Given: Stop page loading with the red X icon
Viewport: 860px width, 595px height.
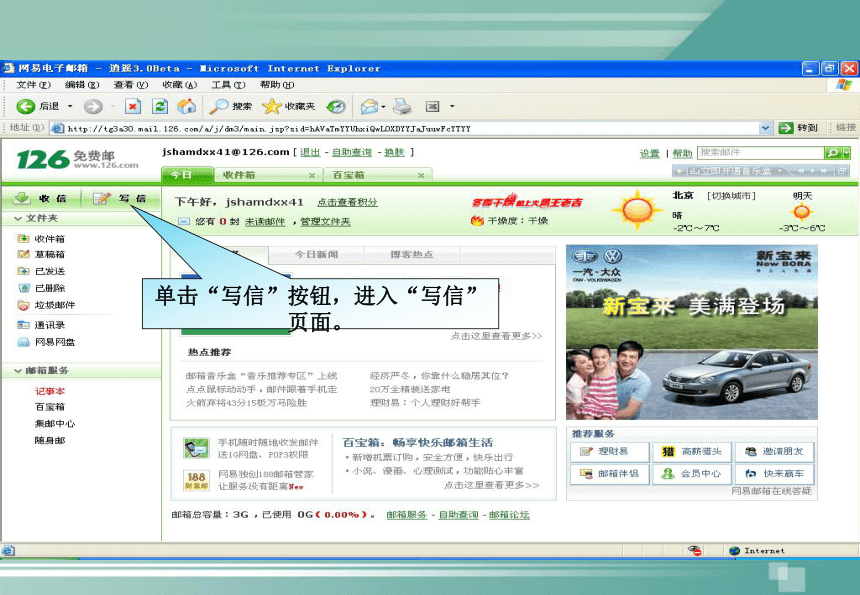Looking at the screenshot, I should 133,106.
